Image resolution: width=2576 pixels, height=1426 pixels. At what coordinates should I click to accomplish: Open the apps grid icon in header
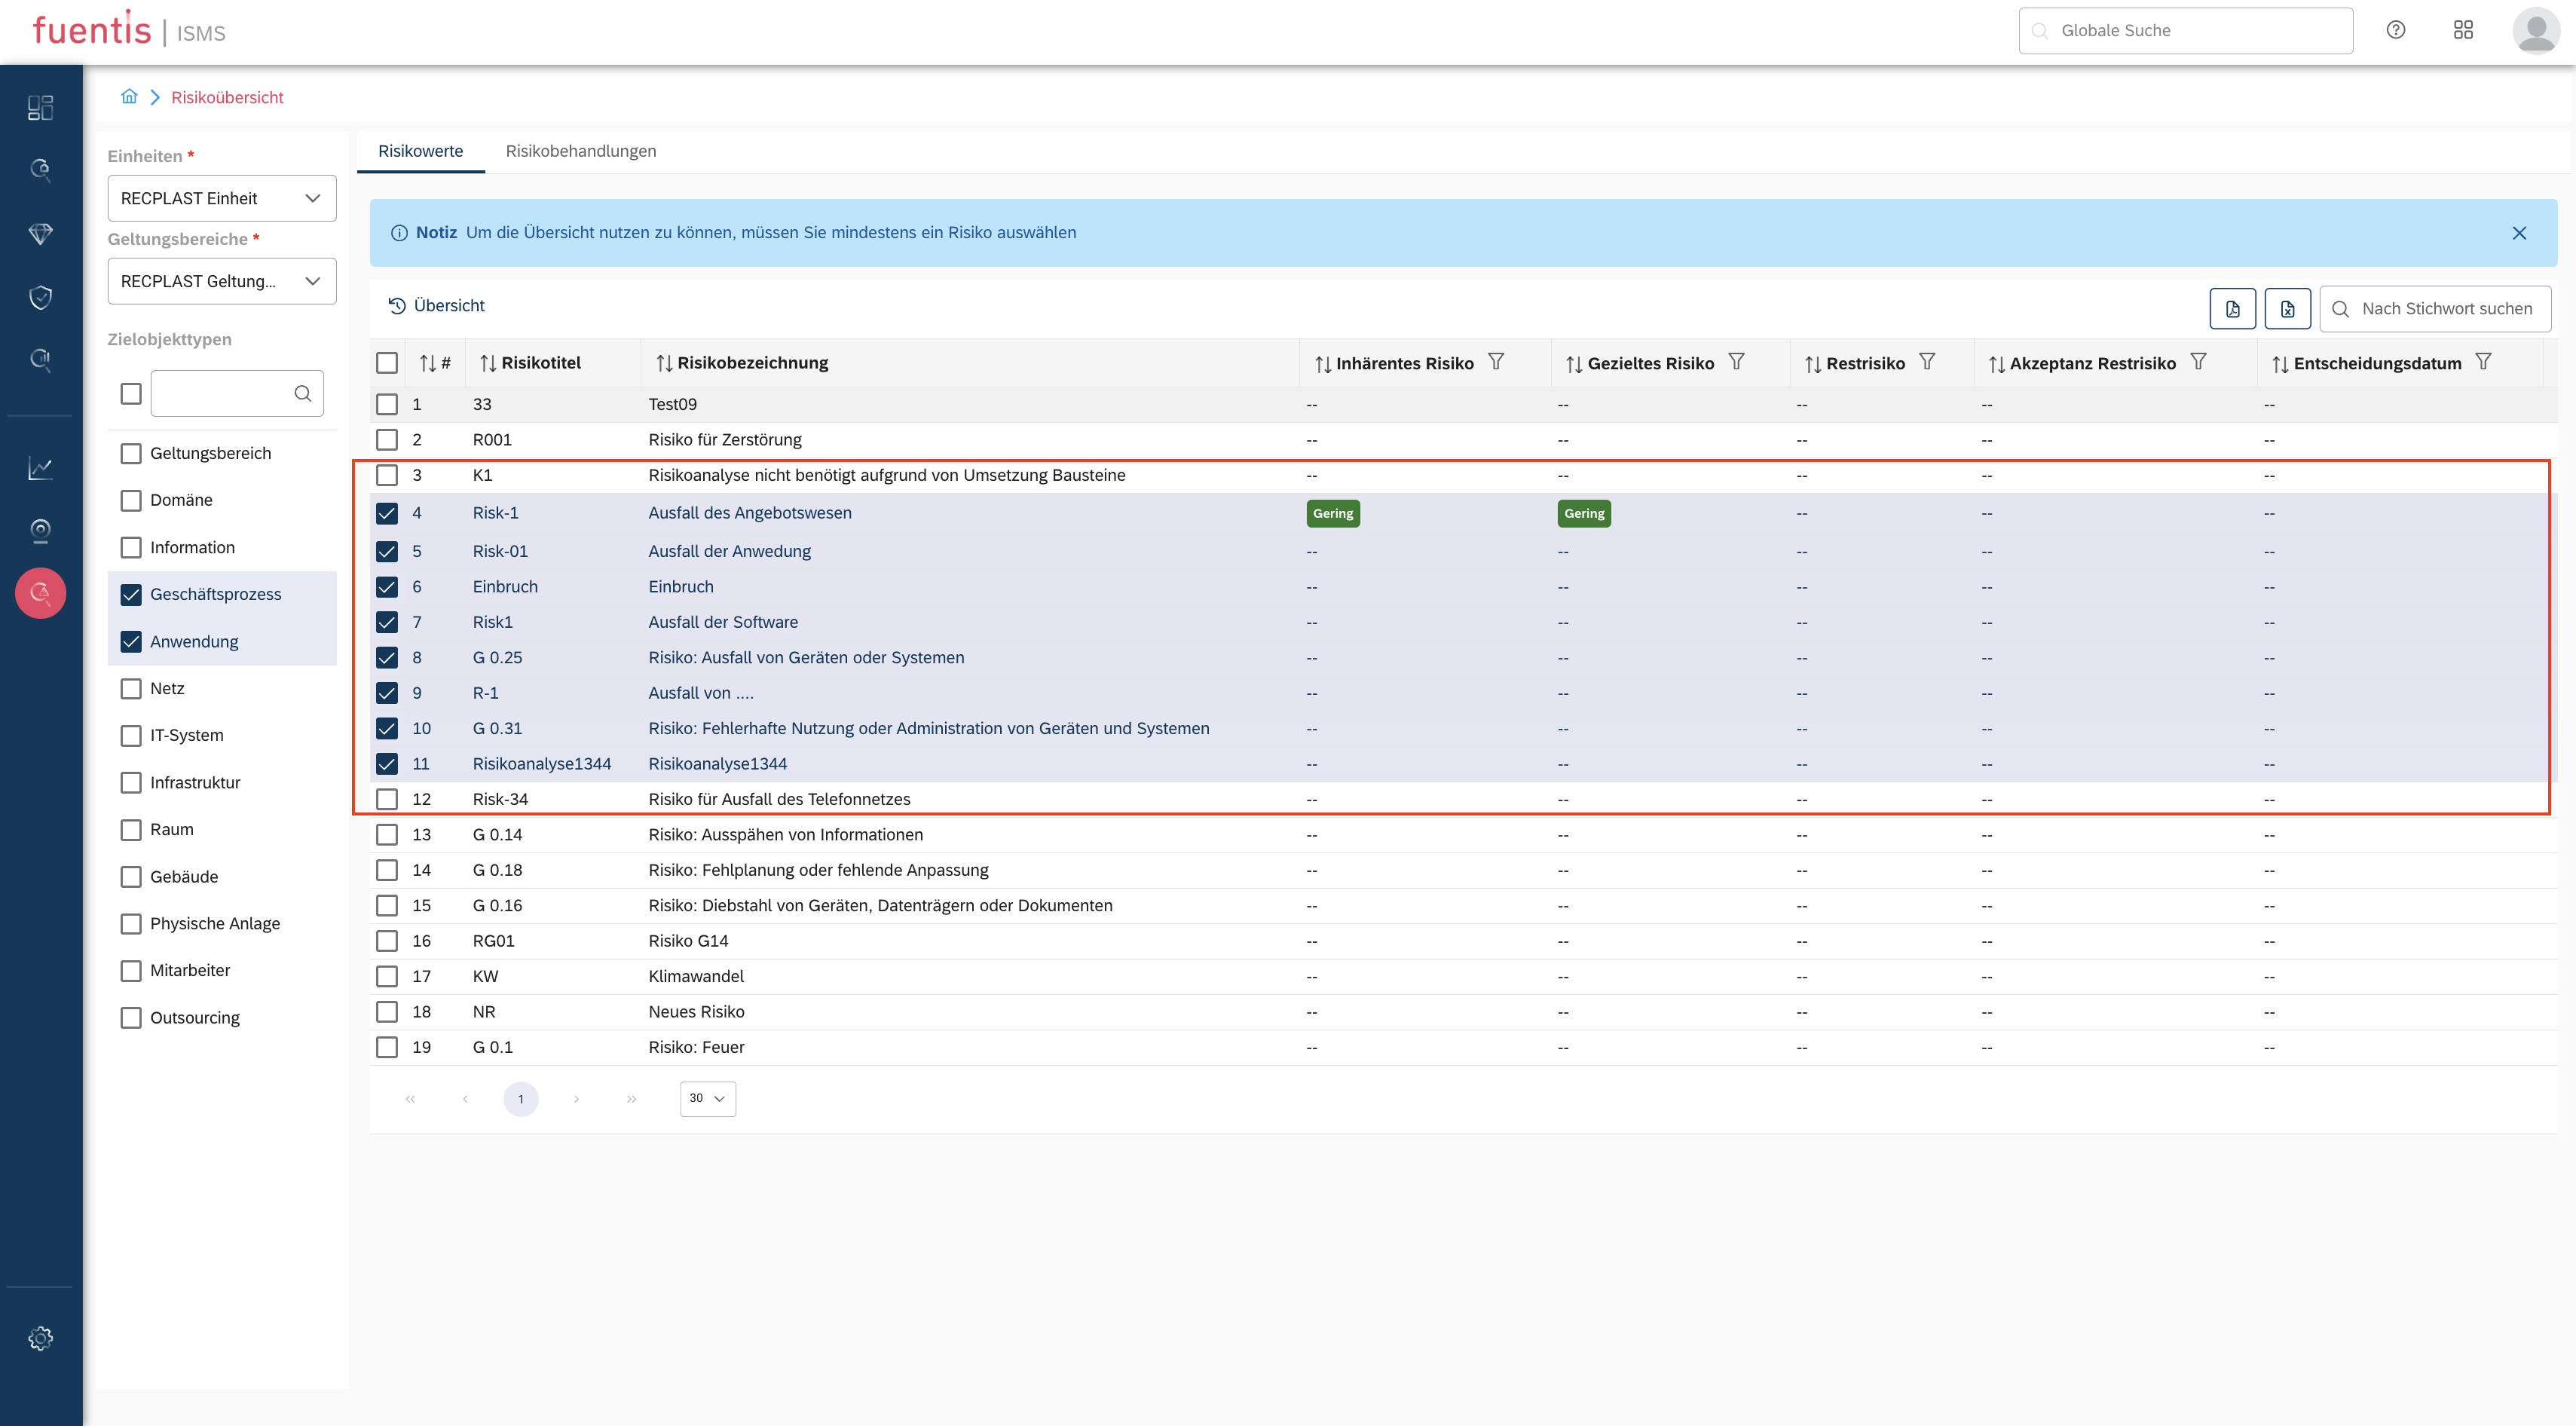pos(2463,30)
